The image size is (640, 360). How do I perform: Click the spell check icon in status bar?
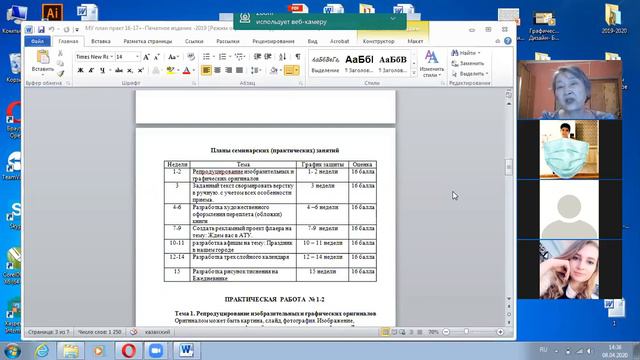click(x=133, y=332)
